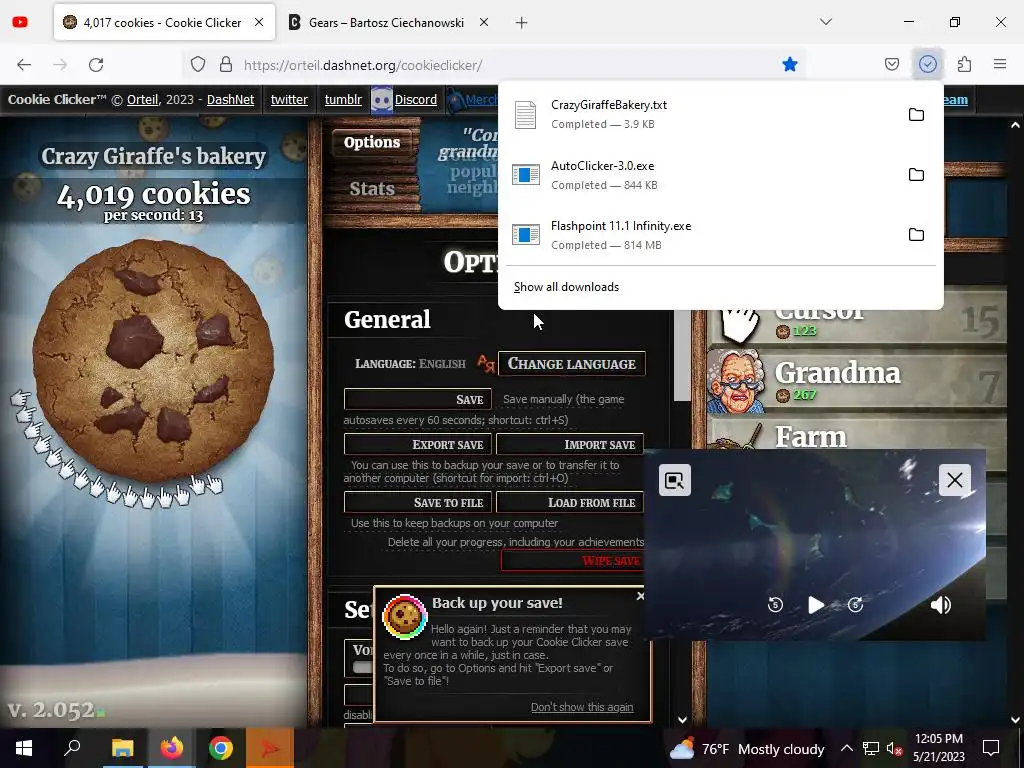Open CrazyGiraffeBakery.txt download entry
The height and width of the screenshot is (768, 1024).
coord(699,114)
